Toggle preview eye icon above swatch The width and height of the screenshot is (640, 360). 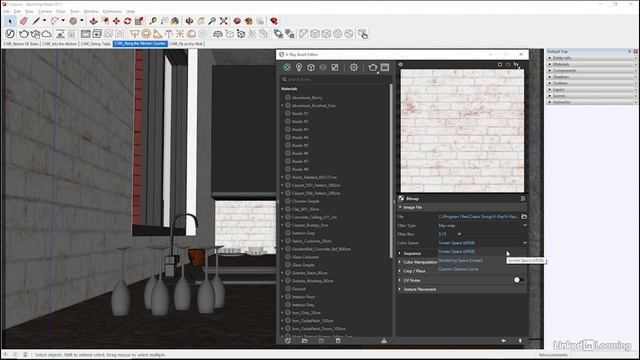(401, 64)
